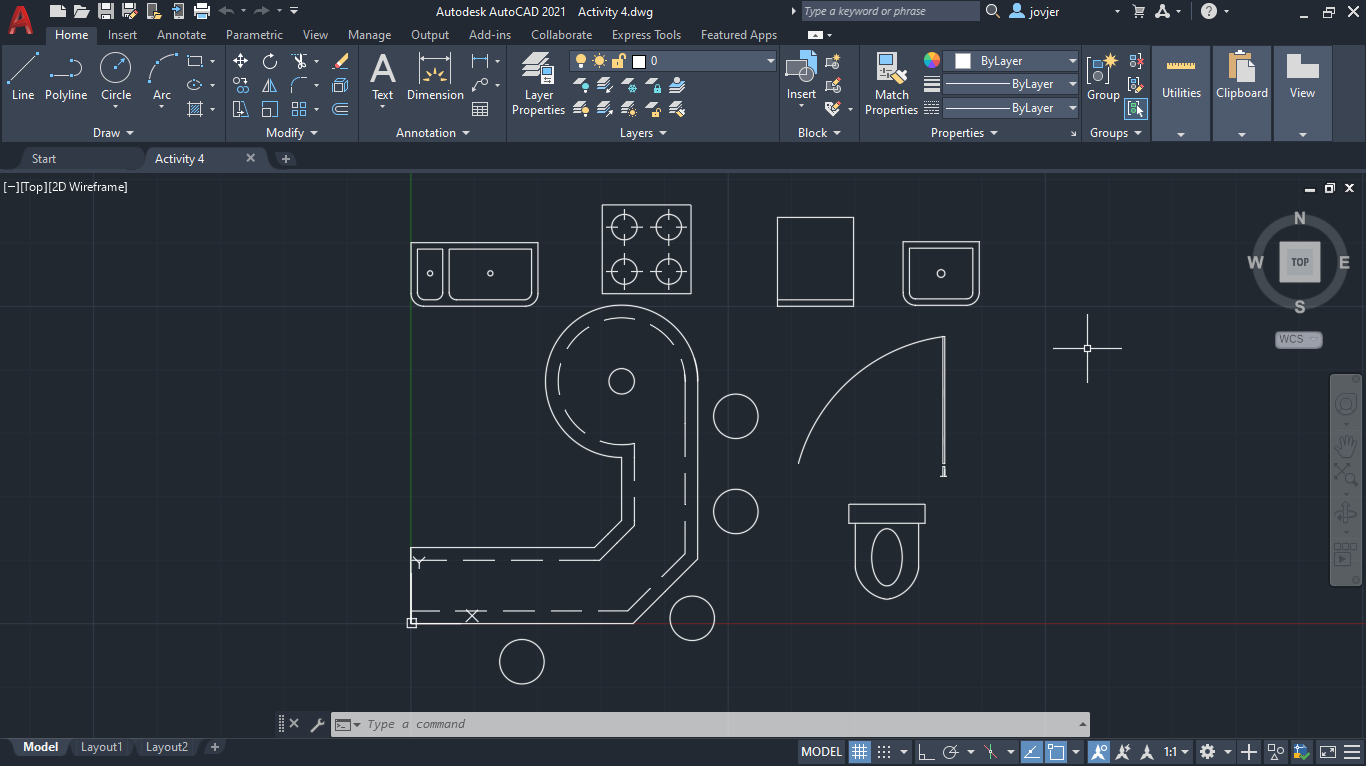
Task: Toggle Ortho mode in status bar
Action: tap(926, 751)
